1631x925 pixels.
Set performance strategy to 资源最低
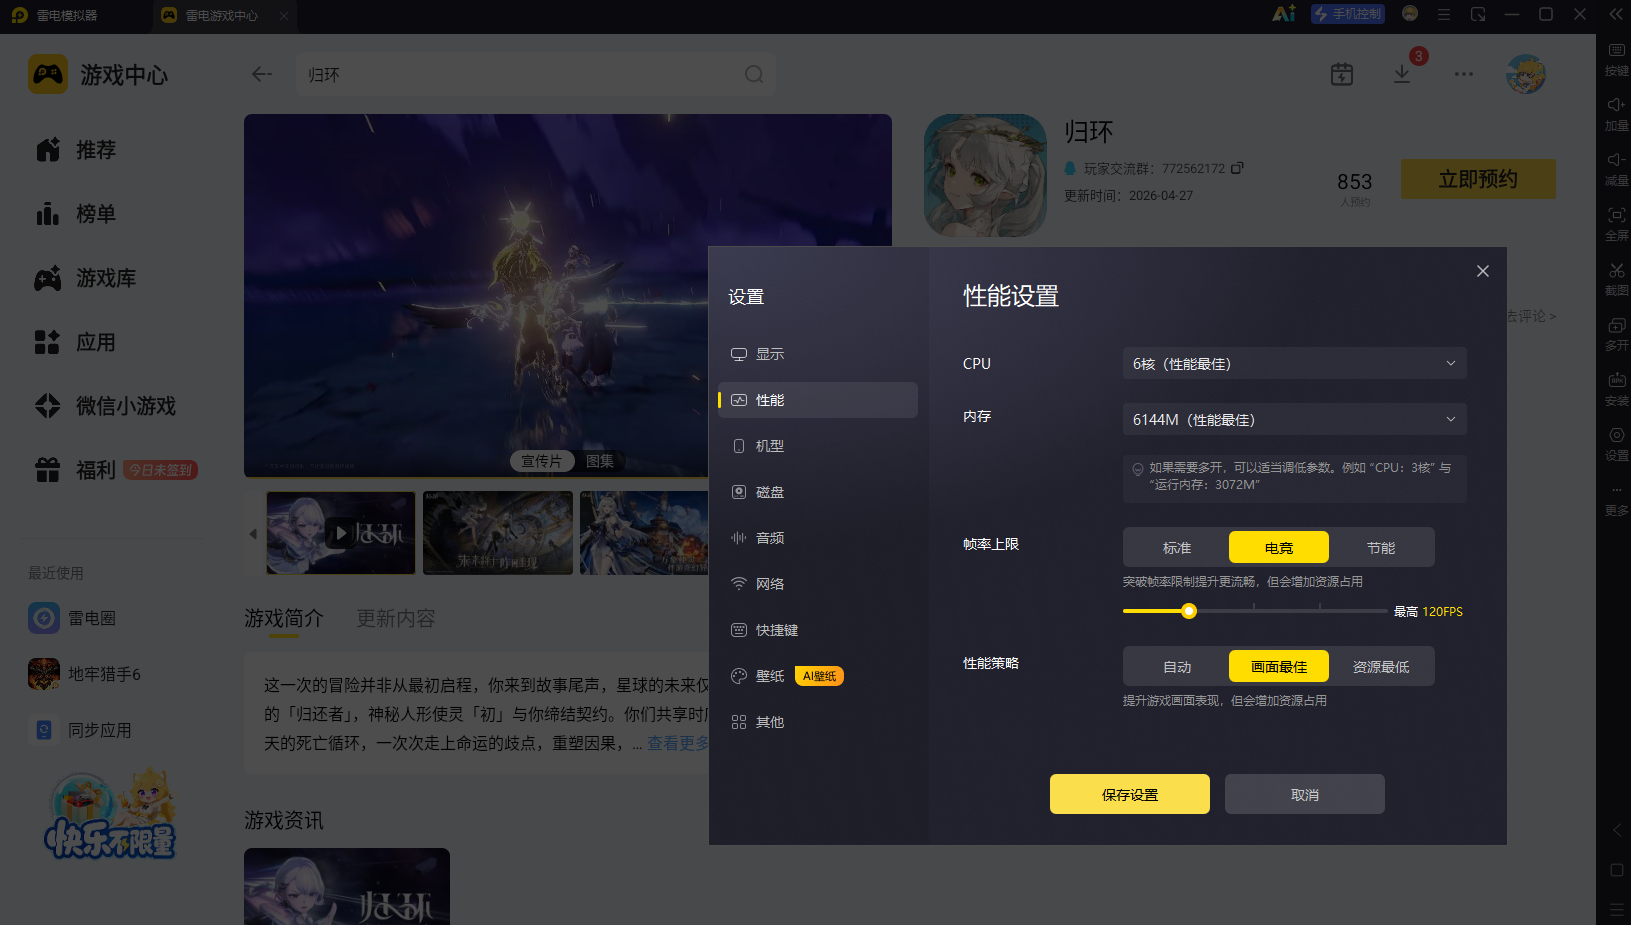[1381, 666]
